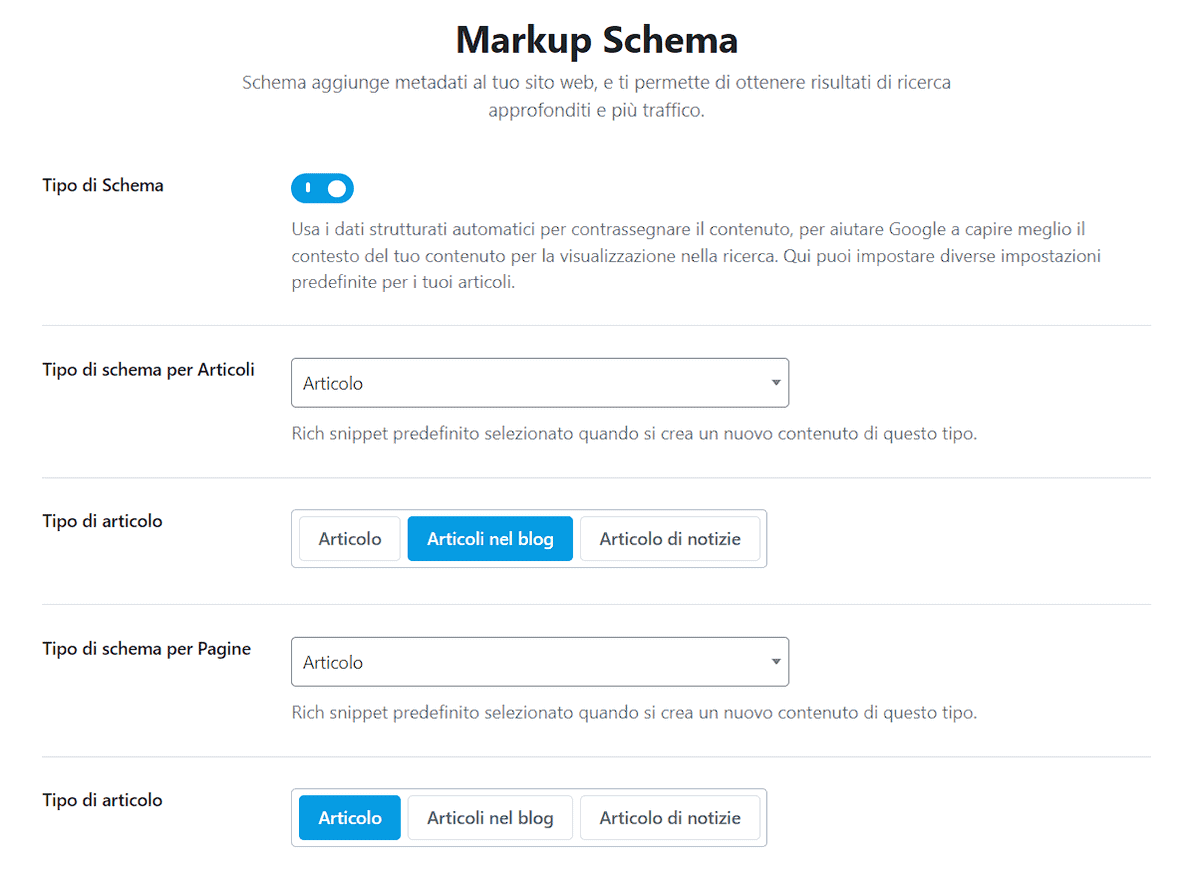Click the rich snippet description under Articoli dropdown
1200x874 pixels.
(633, 433)
